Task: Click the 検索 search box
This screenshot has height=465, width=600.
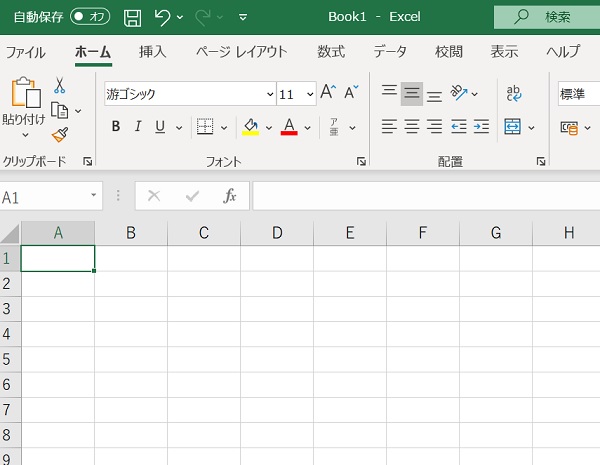Action: (x=547, y=17)
